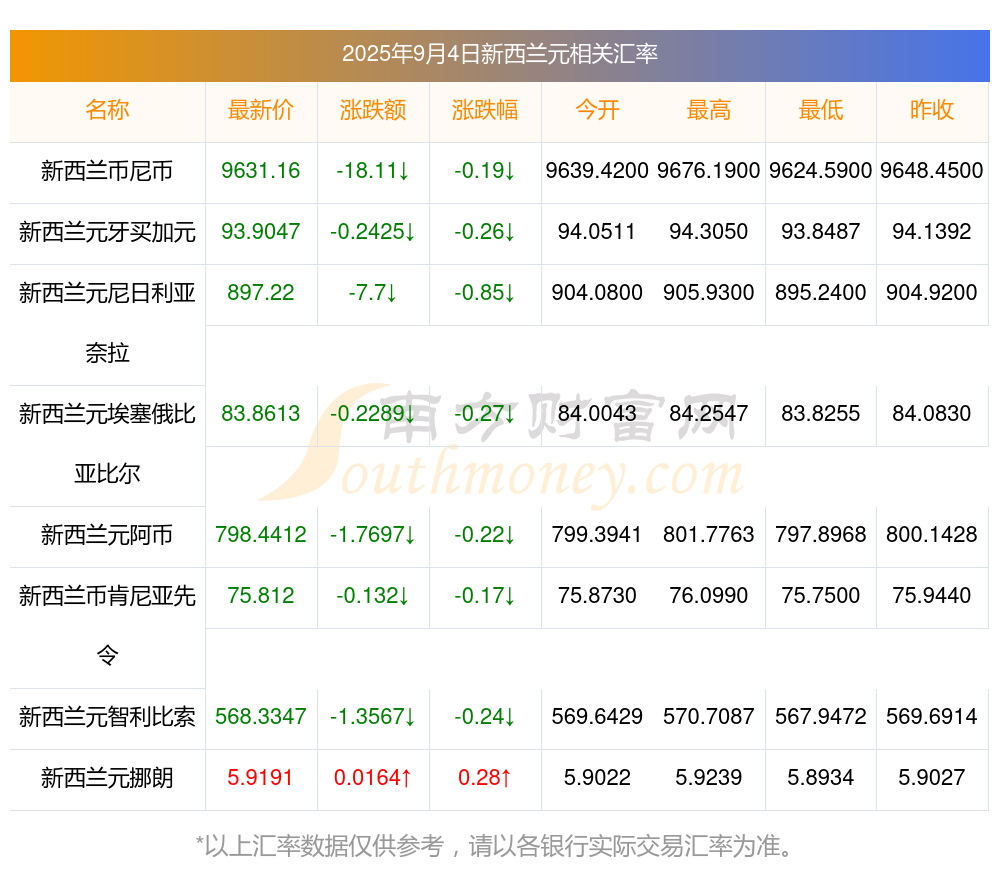Click the change percent -0.19↓

(x=485, y=171)
